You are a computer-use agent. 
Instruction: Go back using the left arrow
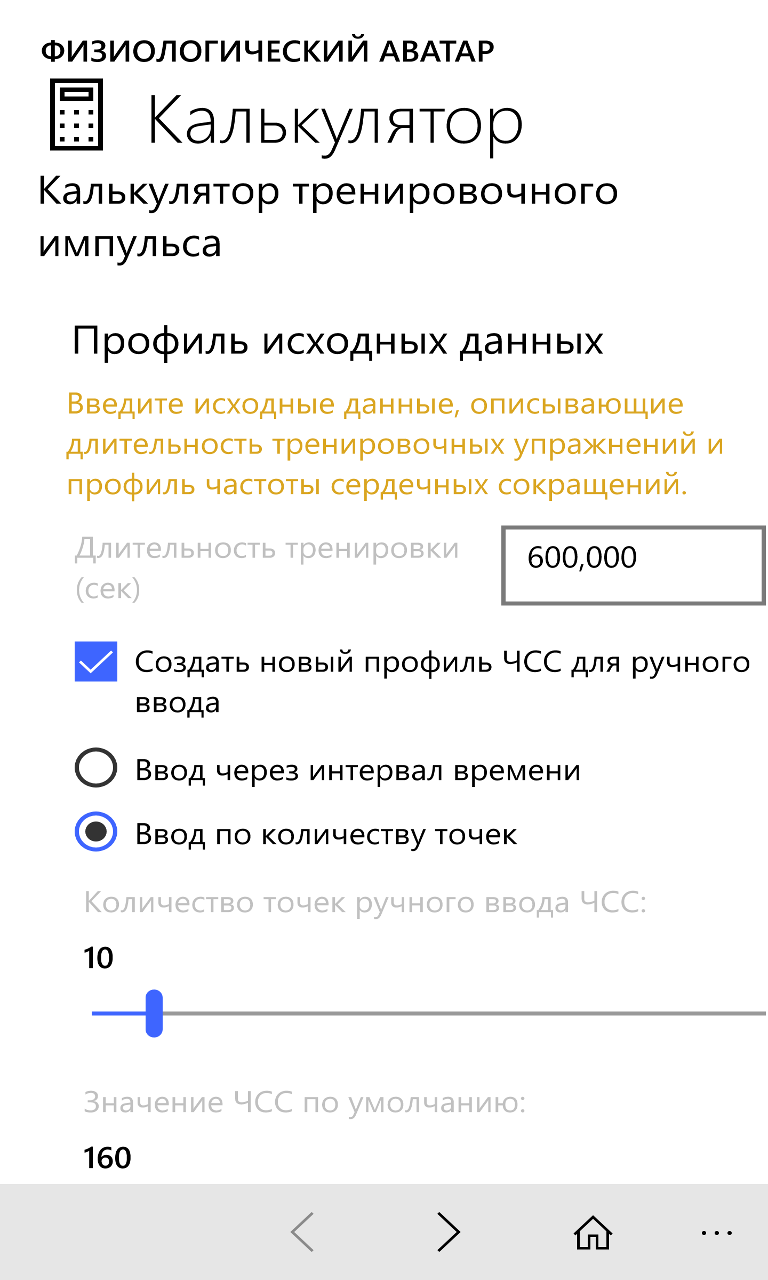pos(303,1232)
